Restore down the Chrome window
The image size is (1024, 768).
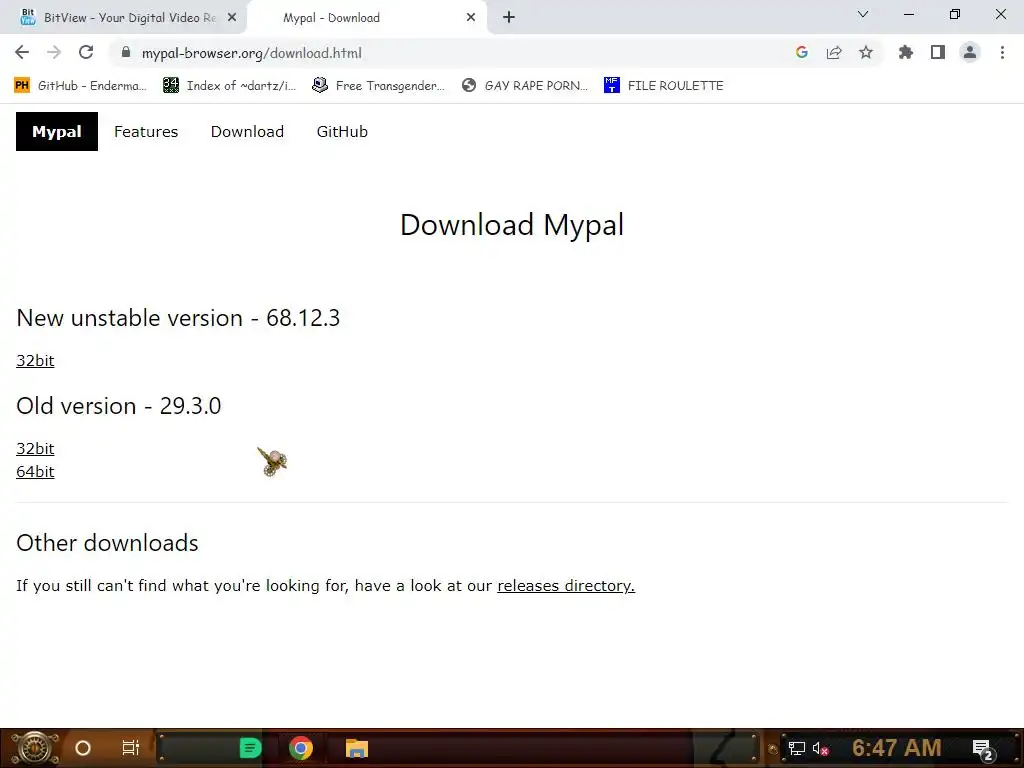[x=955, y=14]
